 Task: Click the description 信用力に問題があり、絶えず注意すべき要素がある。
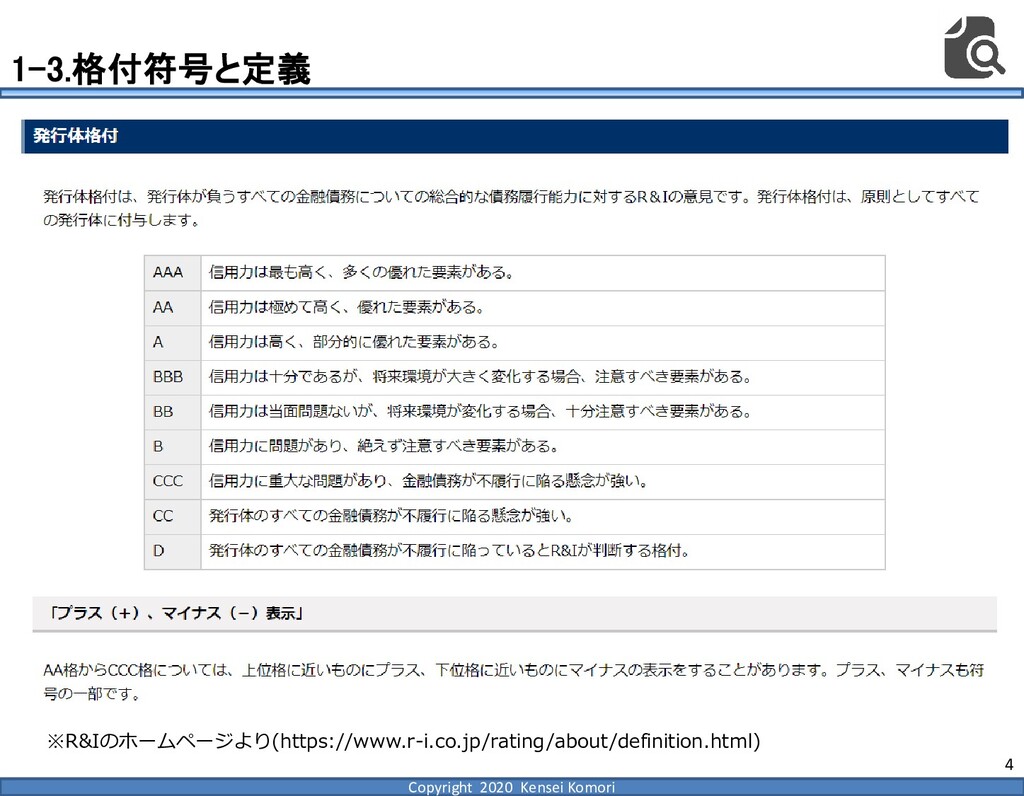pyautogui.click(x=384, y=446)
